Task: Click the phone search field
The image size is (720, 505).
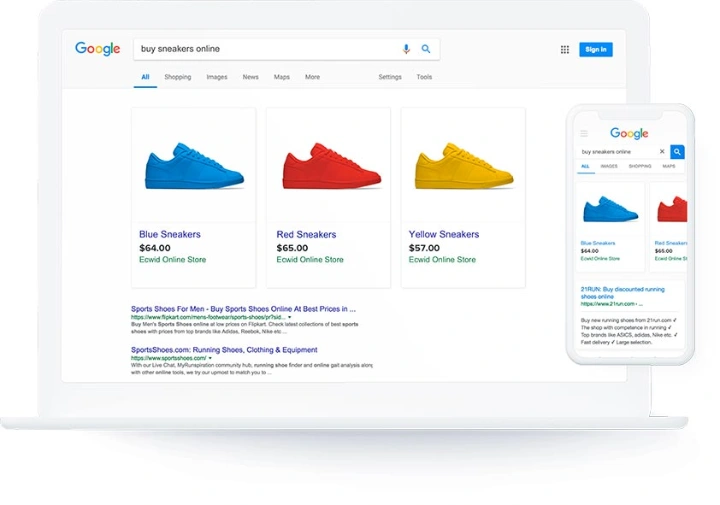Action: 623,152
